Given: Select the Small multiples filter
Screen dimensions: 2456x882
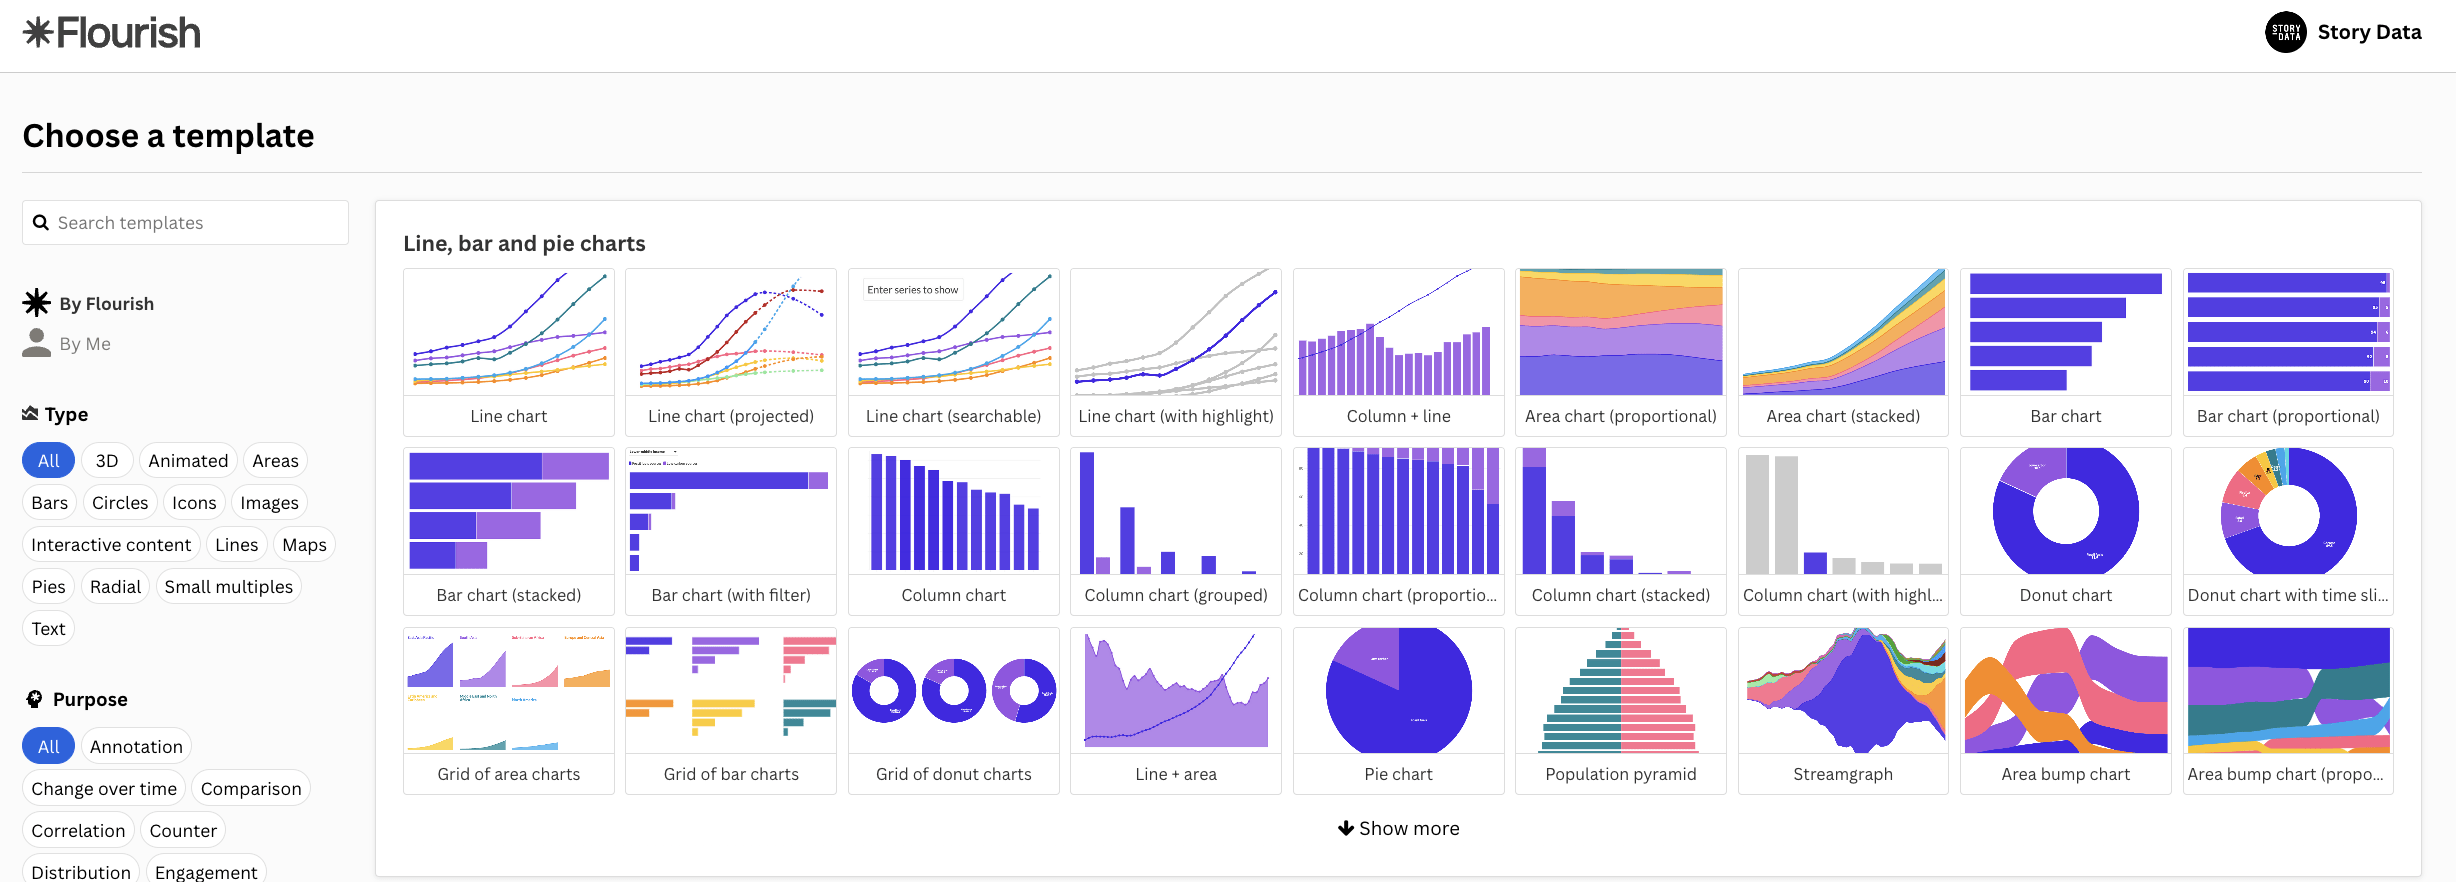Looking at the screenshot, I should click(x=229, y=587).
